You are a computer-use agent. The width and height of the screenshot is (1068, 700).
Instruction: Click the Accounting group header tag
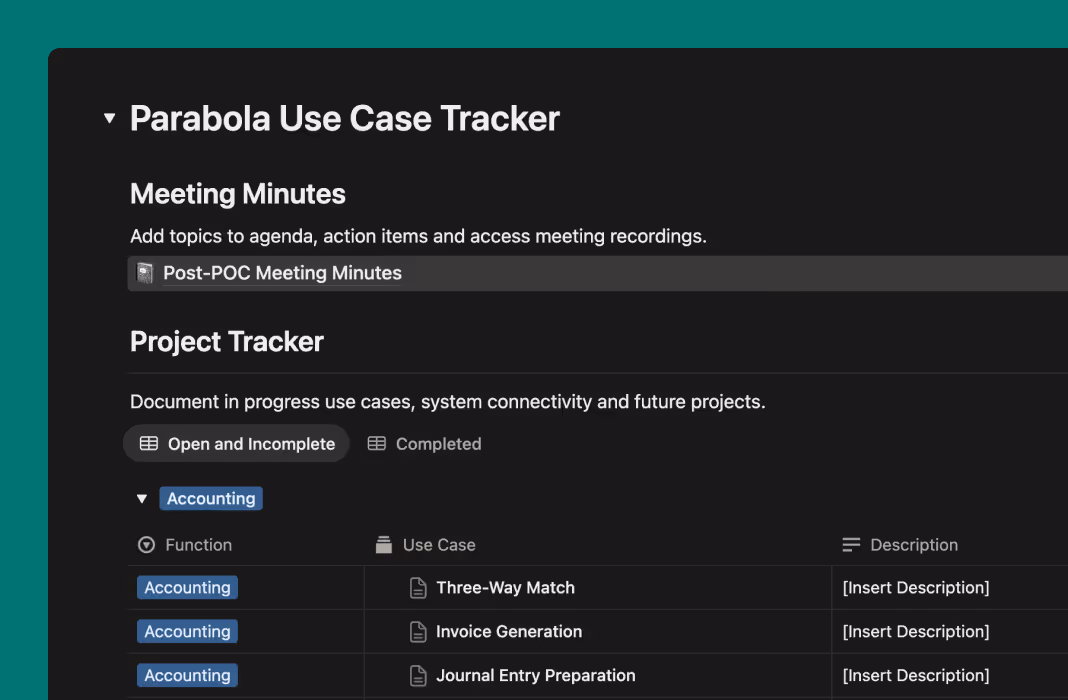point(211,498)
